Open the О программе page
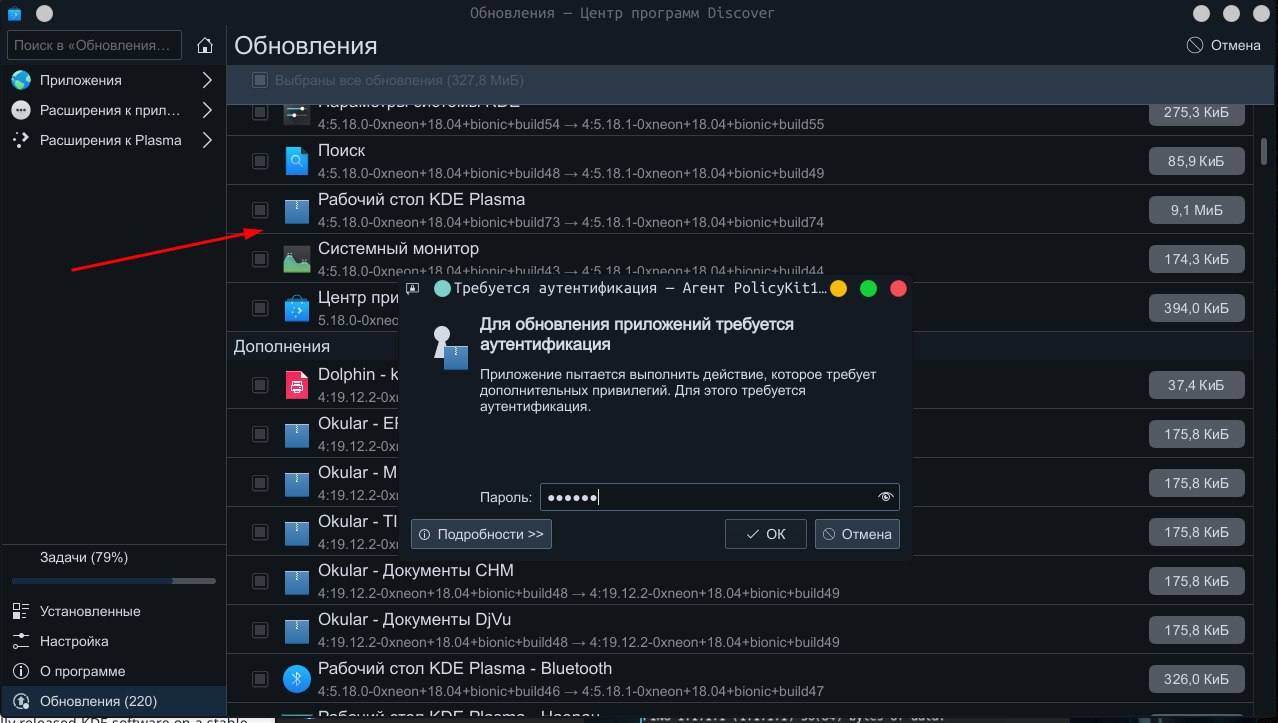Viewport: 1278px width, 723px height. tap(112, 671)
